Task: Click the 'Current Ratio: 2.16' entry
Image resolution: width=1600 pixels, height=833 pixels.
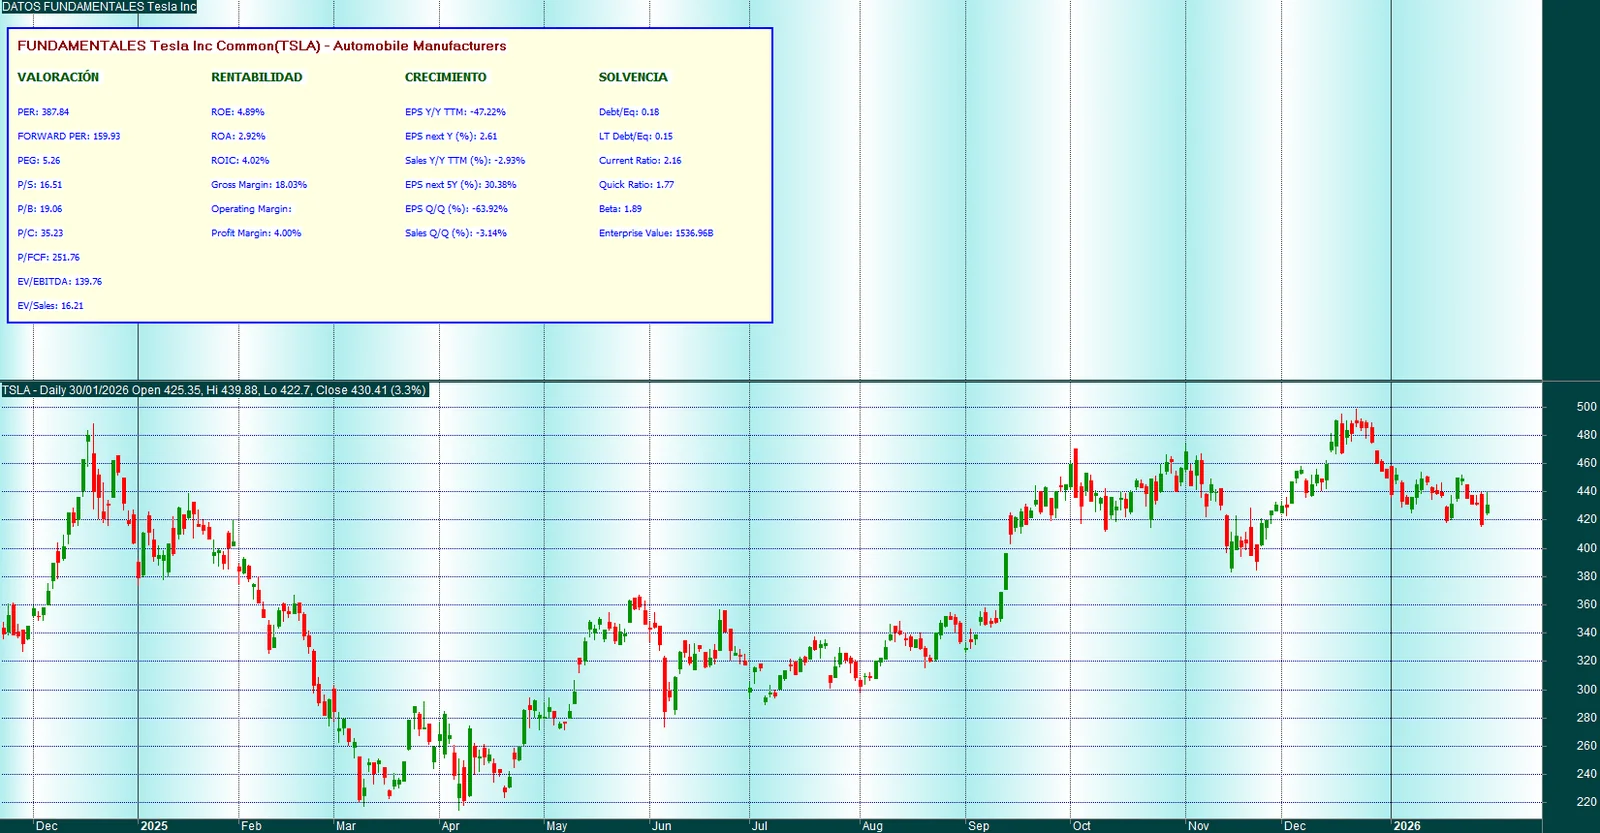Action: [x=640, y=160]
